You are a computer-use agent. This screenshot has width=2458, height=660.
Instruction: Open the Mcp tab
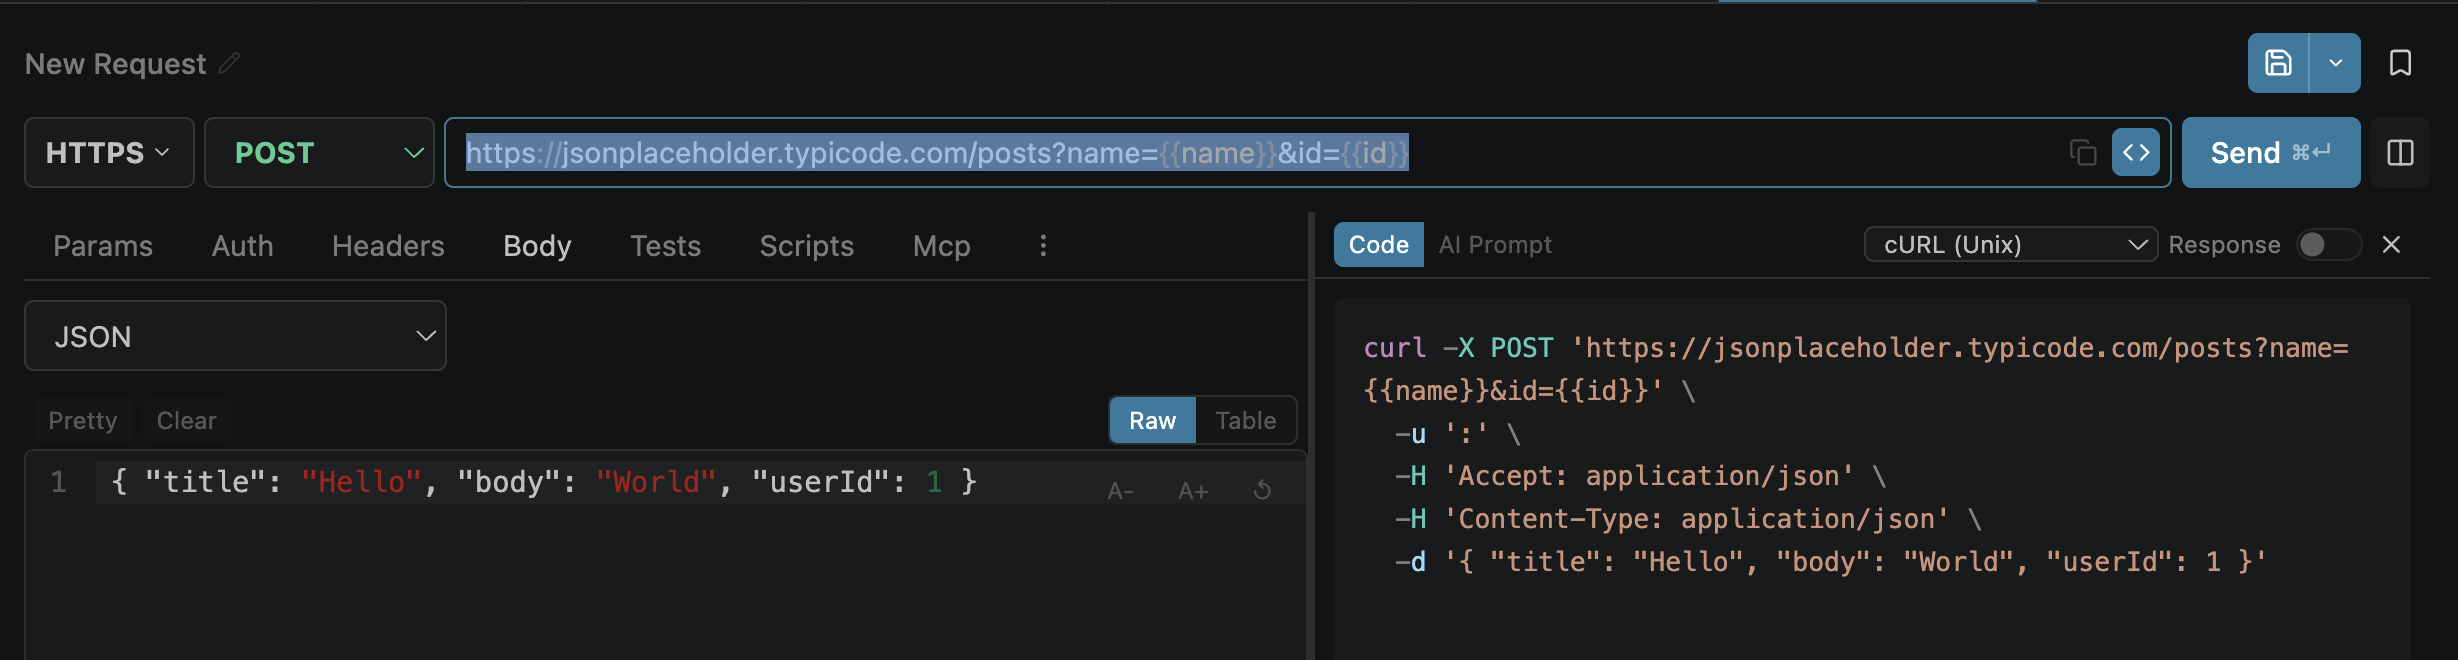(x=942, y=246)
